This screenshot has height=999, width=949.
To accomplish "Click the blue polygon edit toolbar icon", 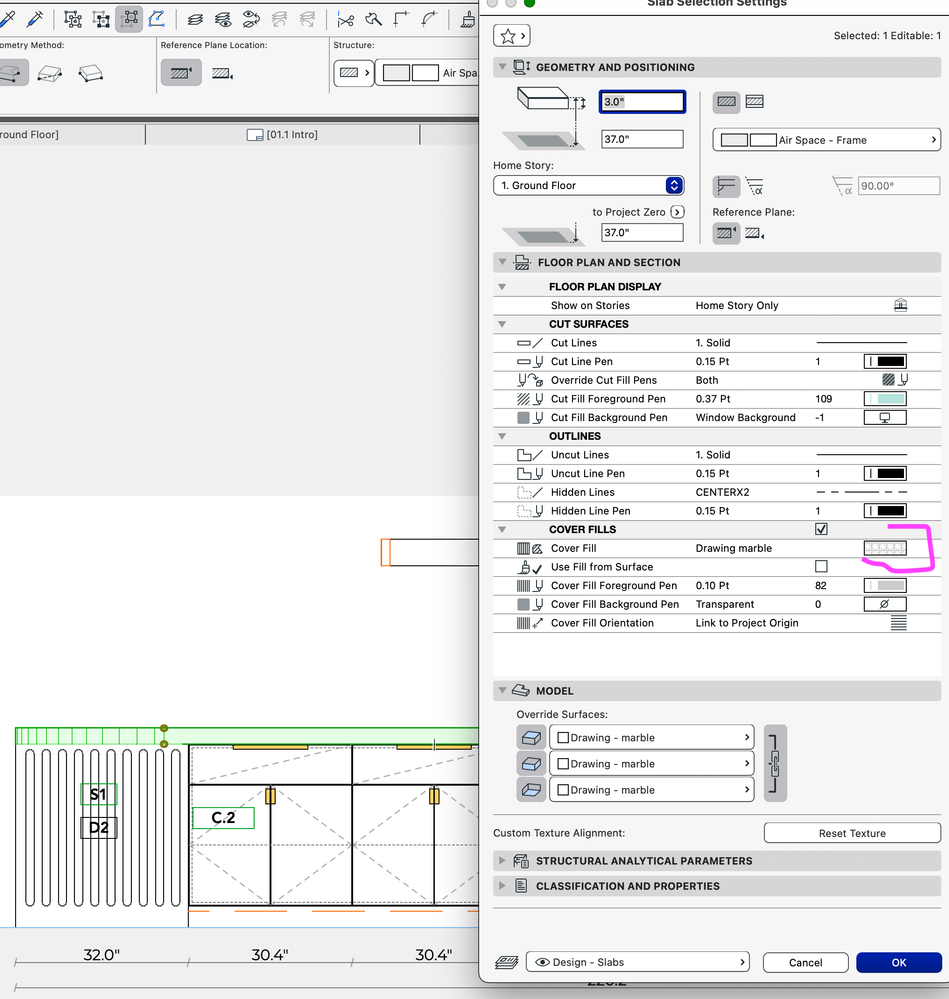I will [x=157, y=19].
